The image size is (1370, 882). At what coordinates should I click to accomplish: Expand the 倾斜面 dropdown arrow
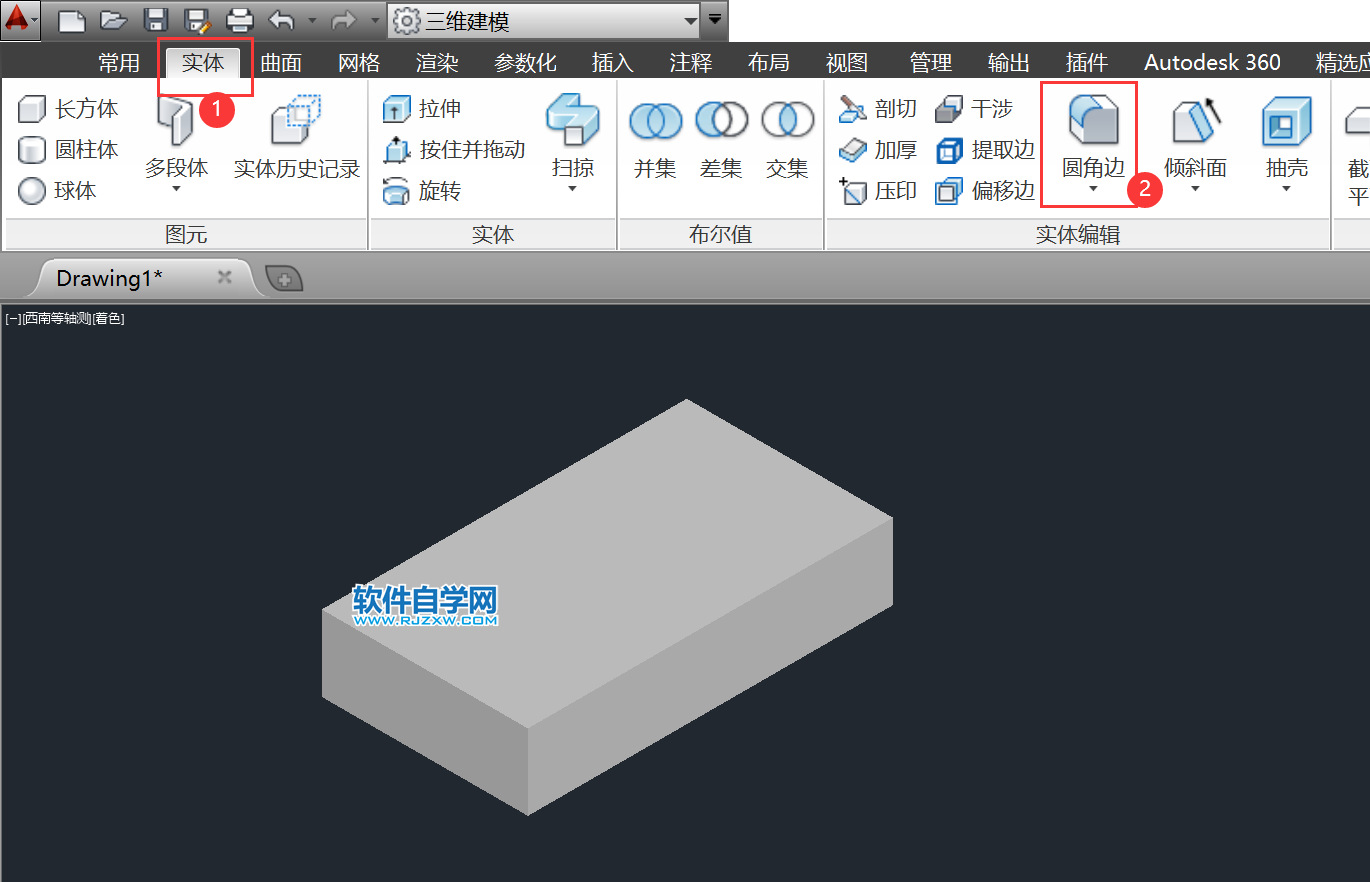pos(1195,189)
